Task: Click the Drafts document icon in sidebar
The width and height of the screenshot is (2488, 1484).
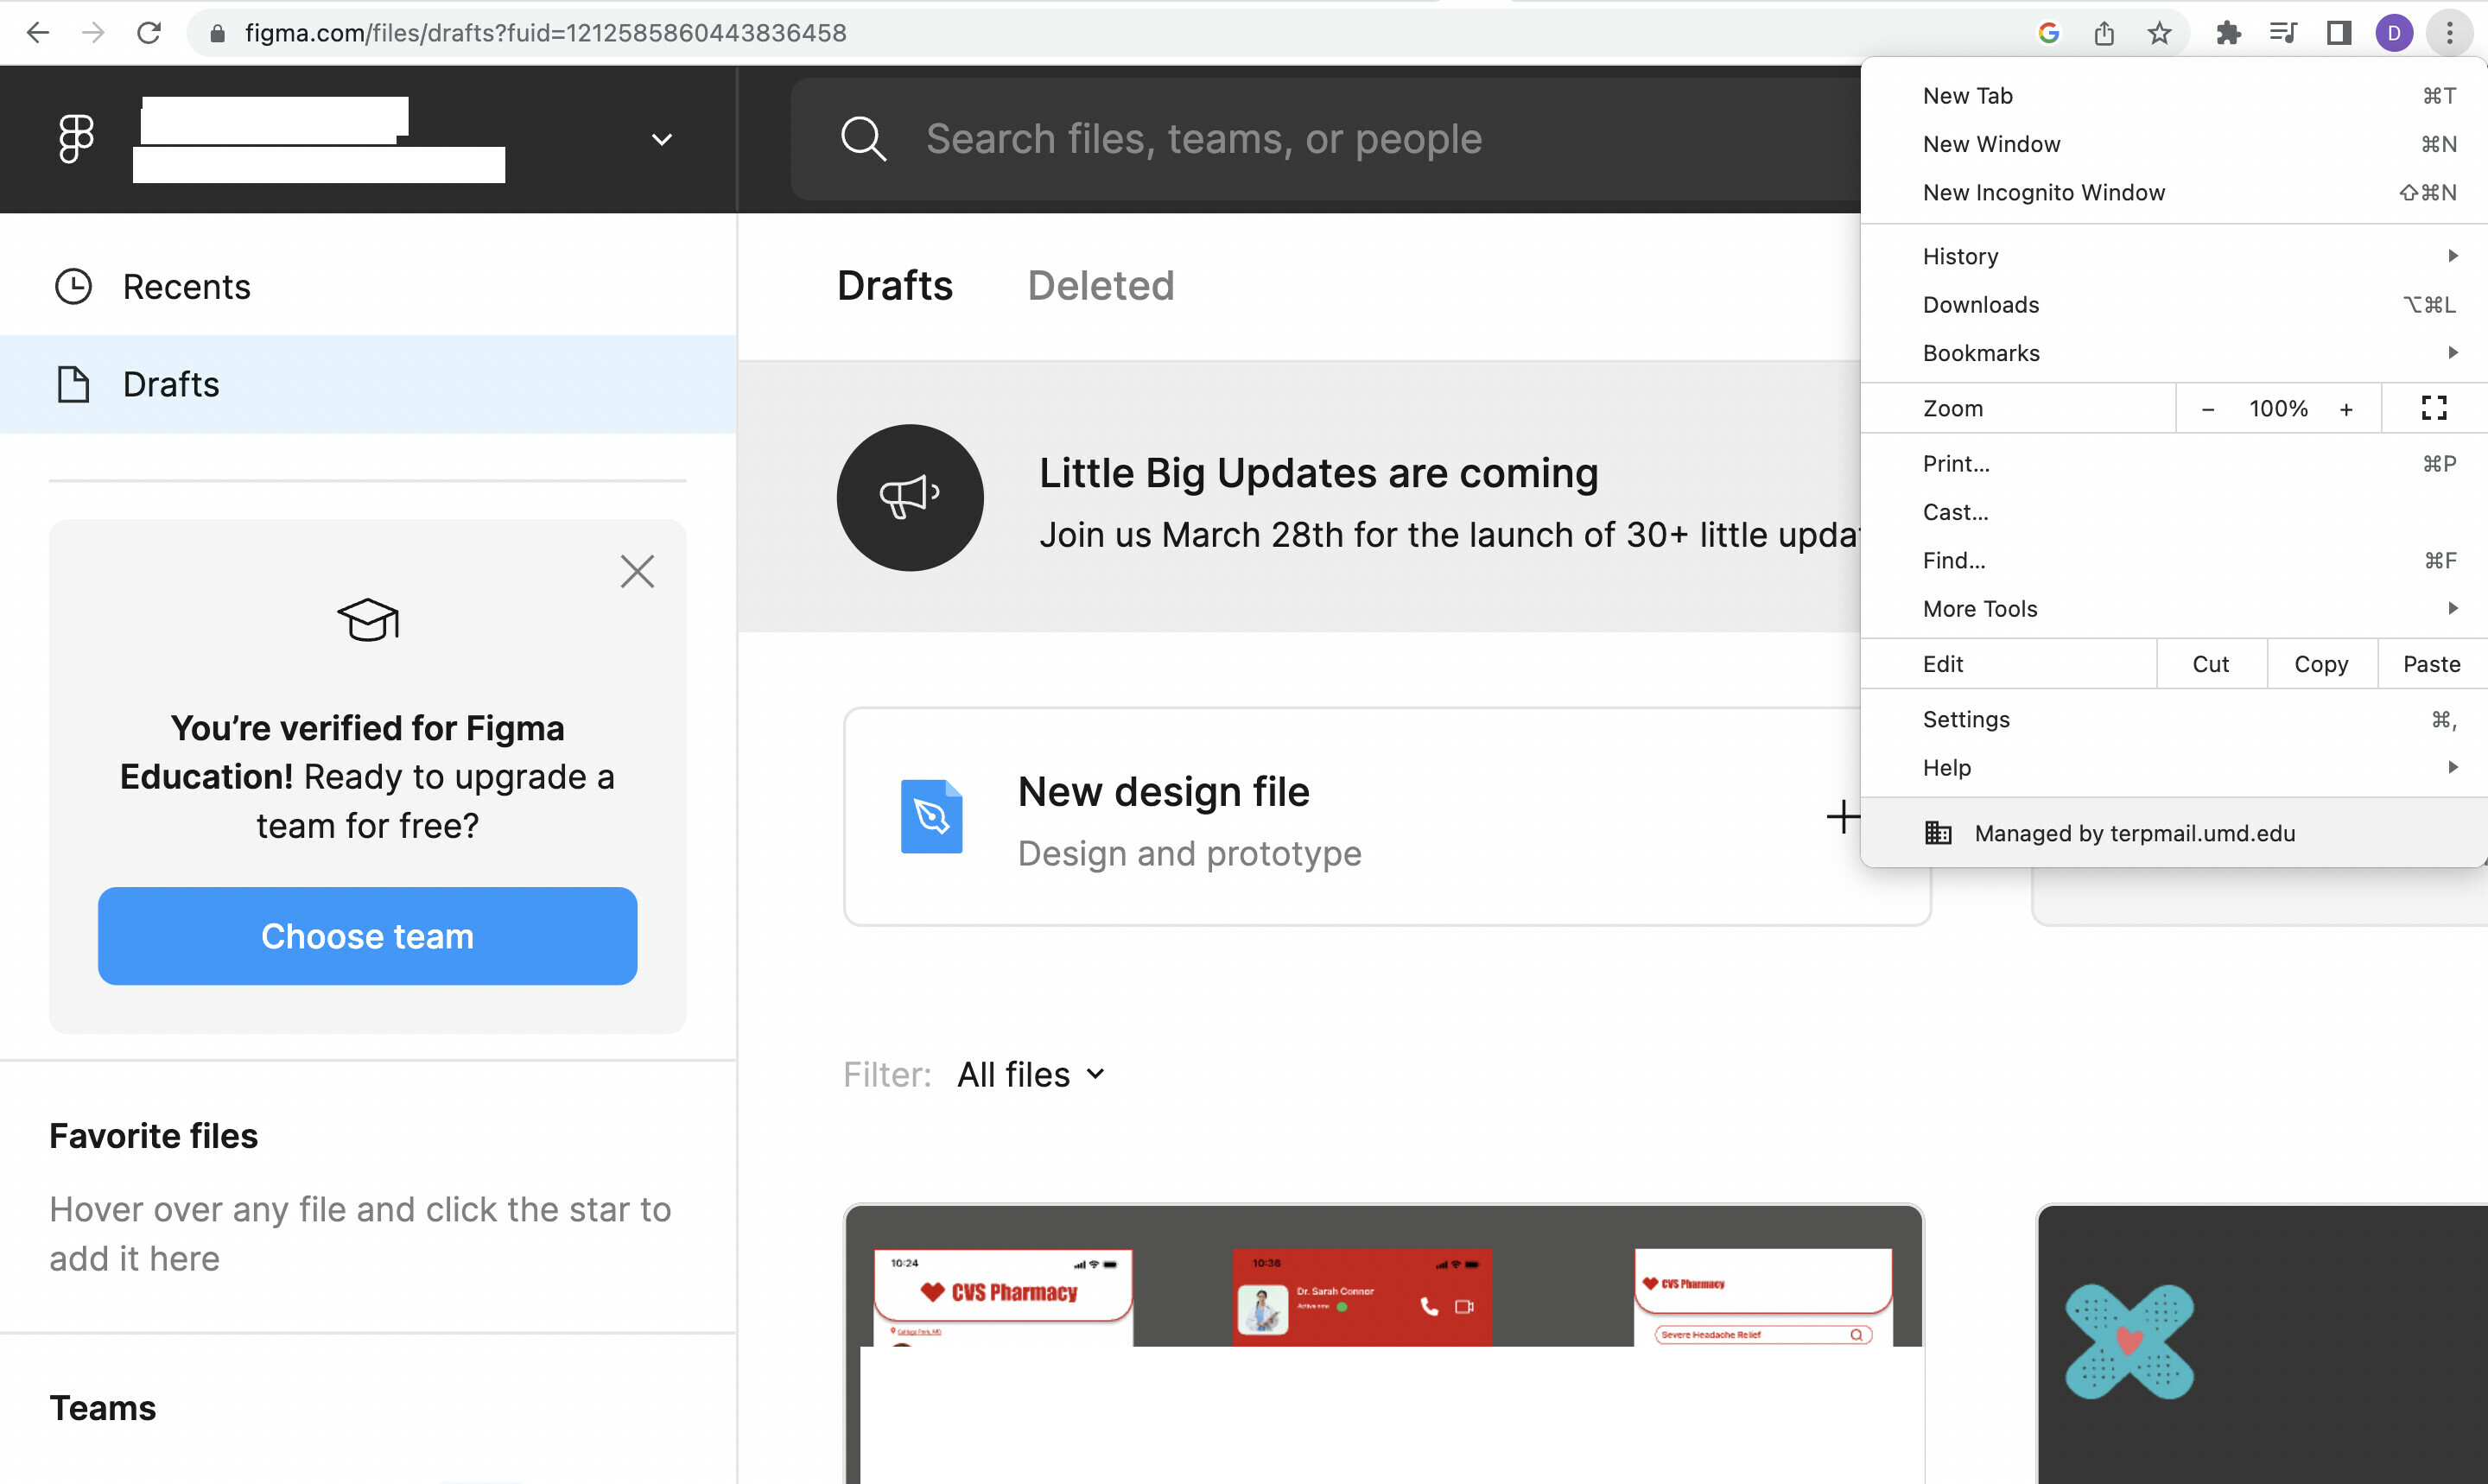Action: [x=73, y=384]
